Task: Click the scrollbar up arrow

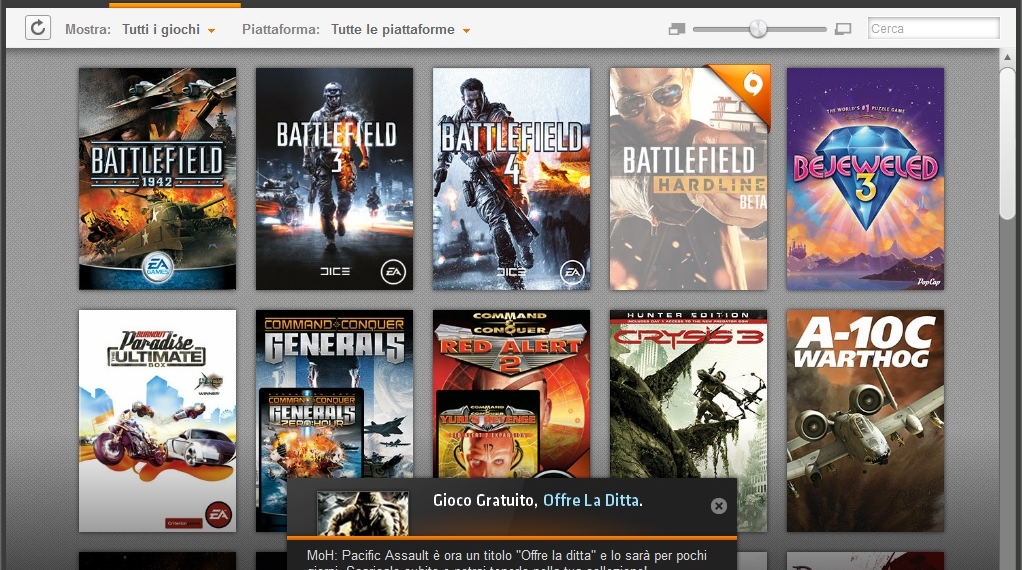Action: click(x=1008, y=57)
